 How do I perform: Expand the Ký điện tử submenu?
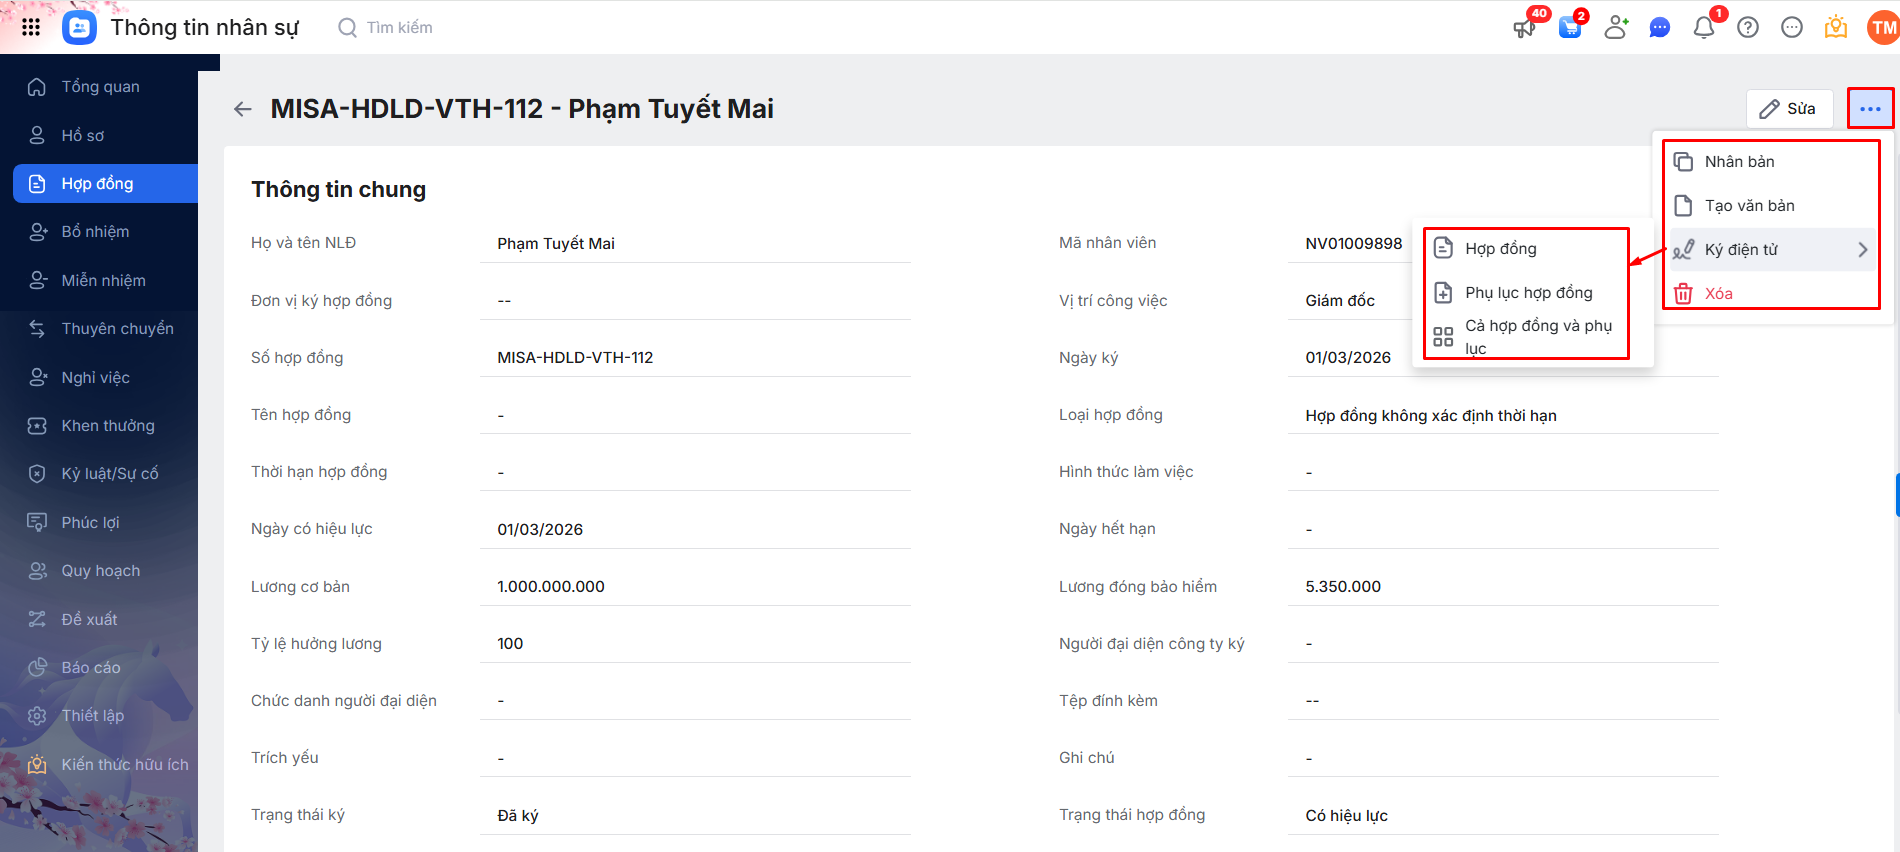coord(1772,250)
